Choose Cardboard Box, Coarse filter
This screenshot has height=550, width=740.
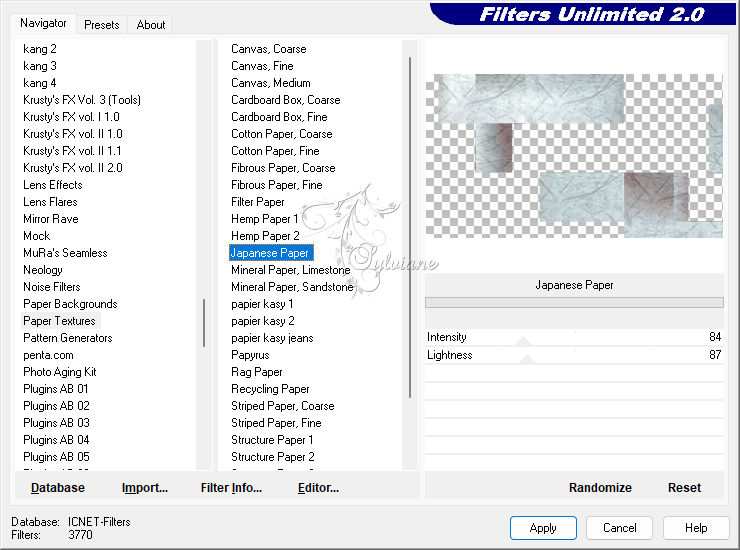(x=286, y=100)
